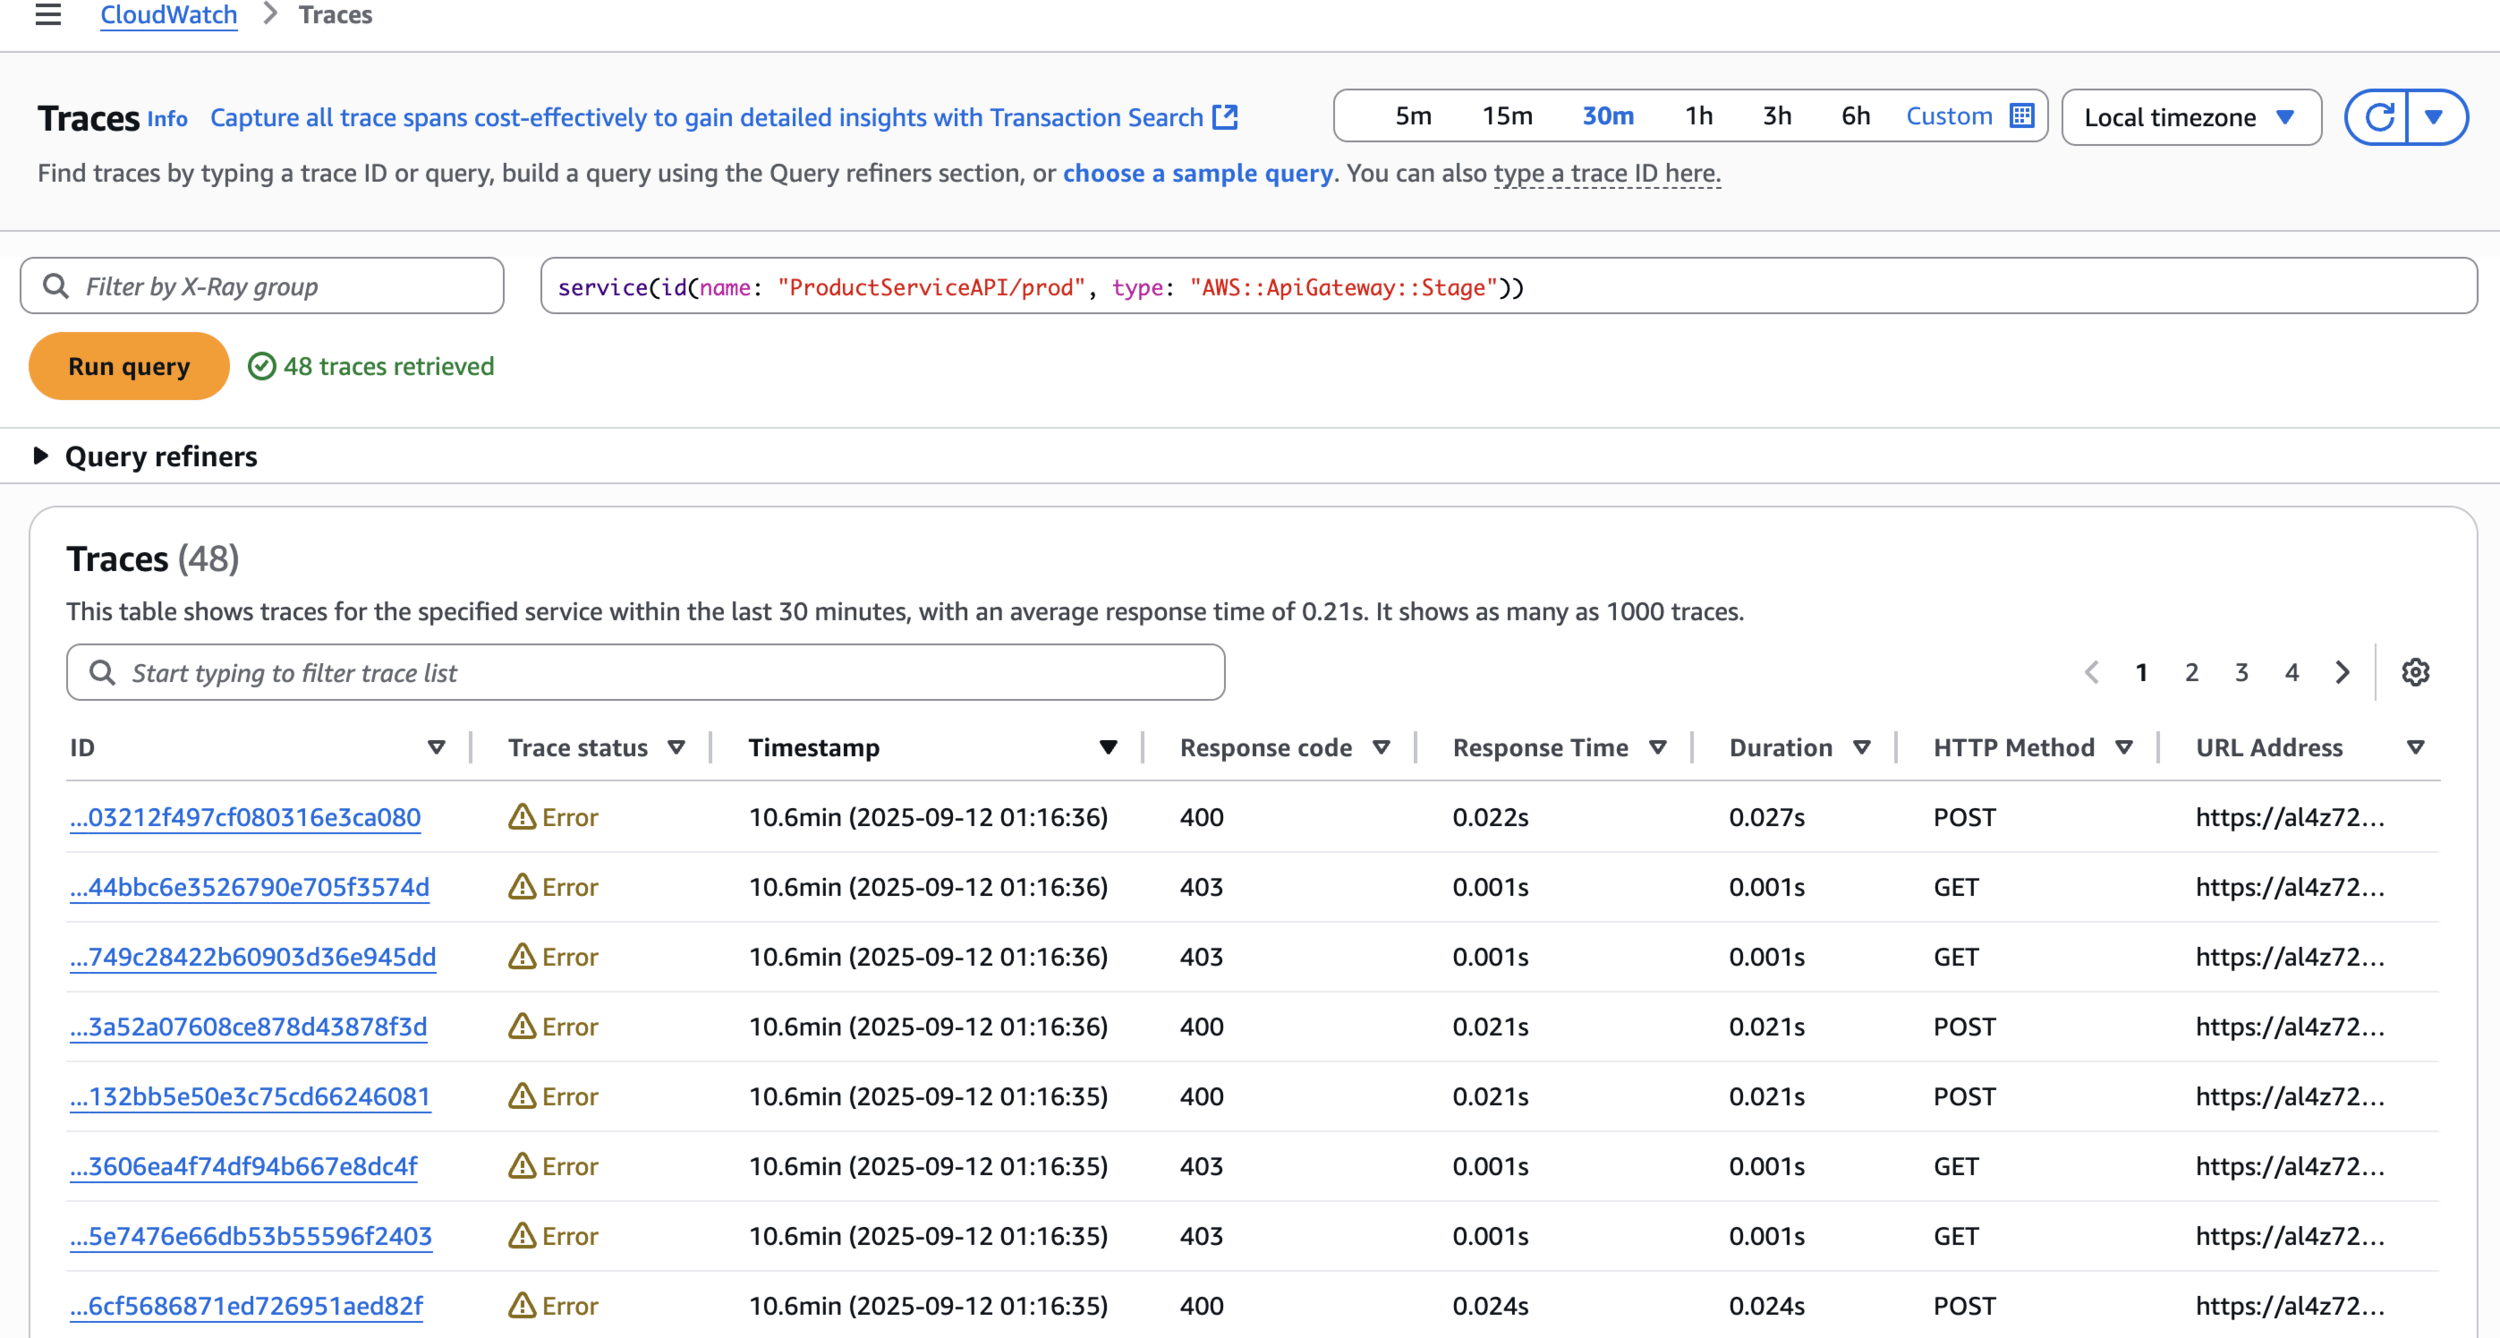This screenshot has width=2500, height=1338.
Task: Select the 5m time range
Action: pyautogui.click(x=1413, y=116)
